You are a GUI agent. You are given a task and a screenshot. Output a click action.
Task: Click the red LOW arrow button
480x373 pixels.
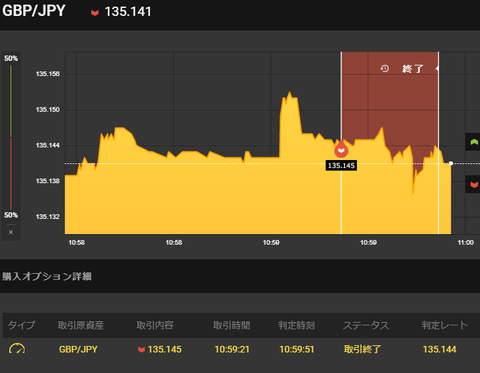click(x=473, y=184)
